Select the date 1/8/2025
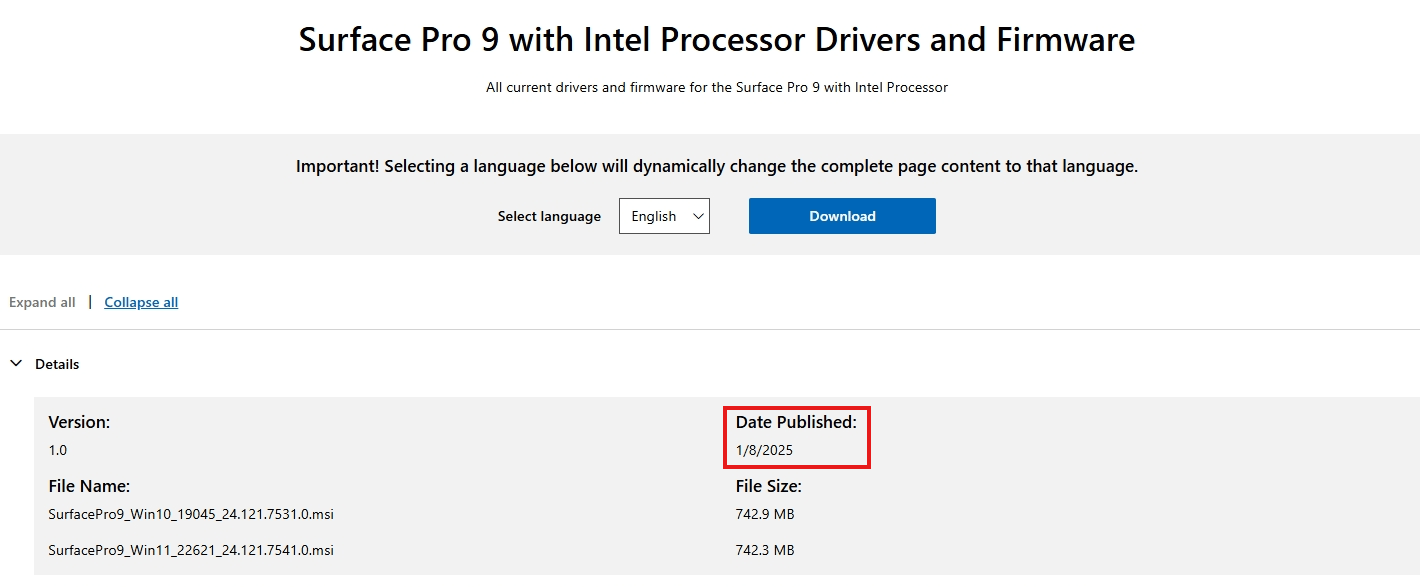The image size is (1420, 587). 764,450
